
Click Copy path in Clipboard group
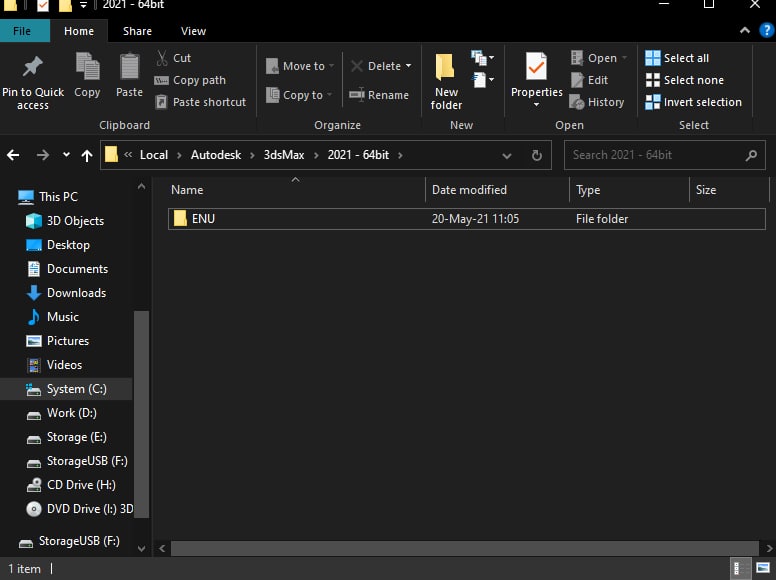[x=190, y=80]
